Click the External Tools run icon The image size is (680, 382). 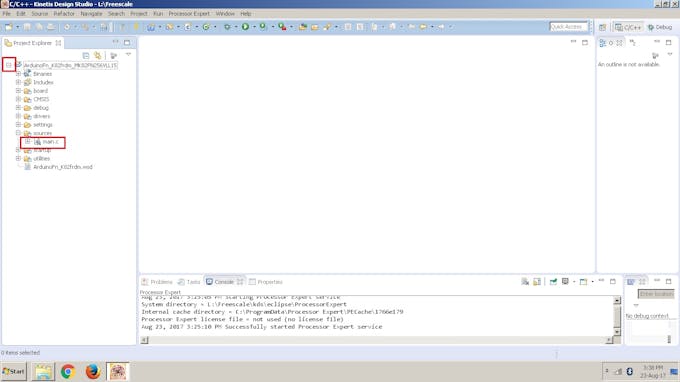click(x=282, y=27)
